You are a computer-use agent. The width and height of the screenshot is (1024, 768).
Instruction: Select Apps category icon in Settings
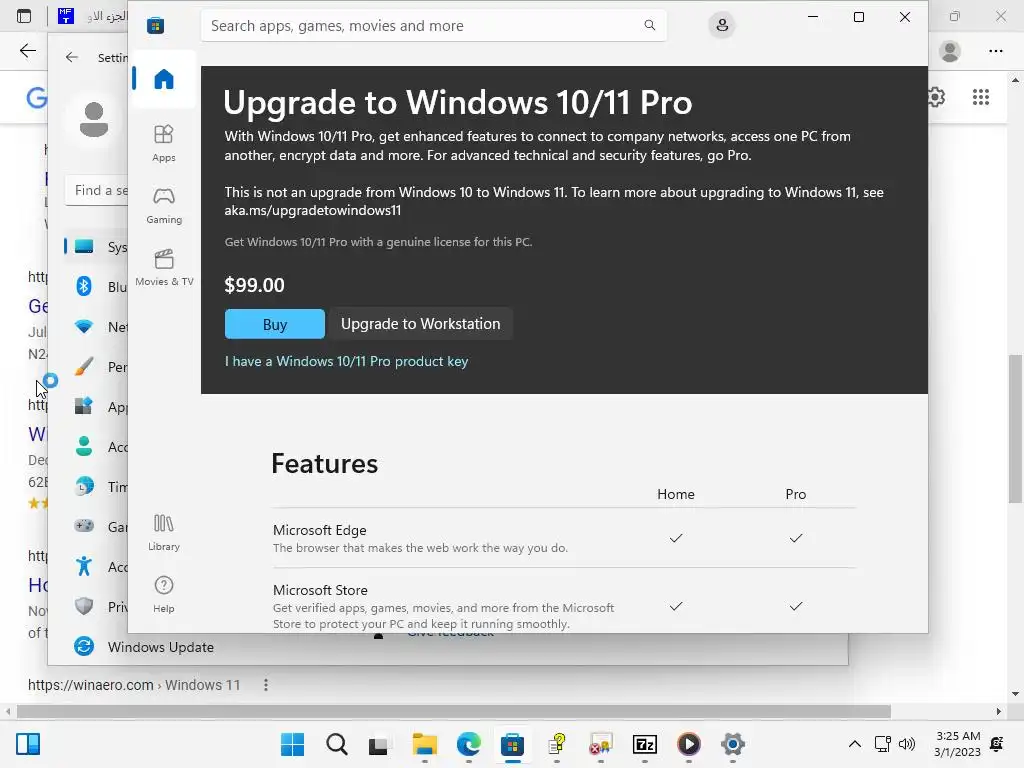pyautogui.click(x=84, y=406)
